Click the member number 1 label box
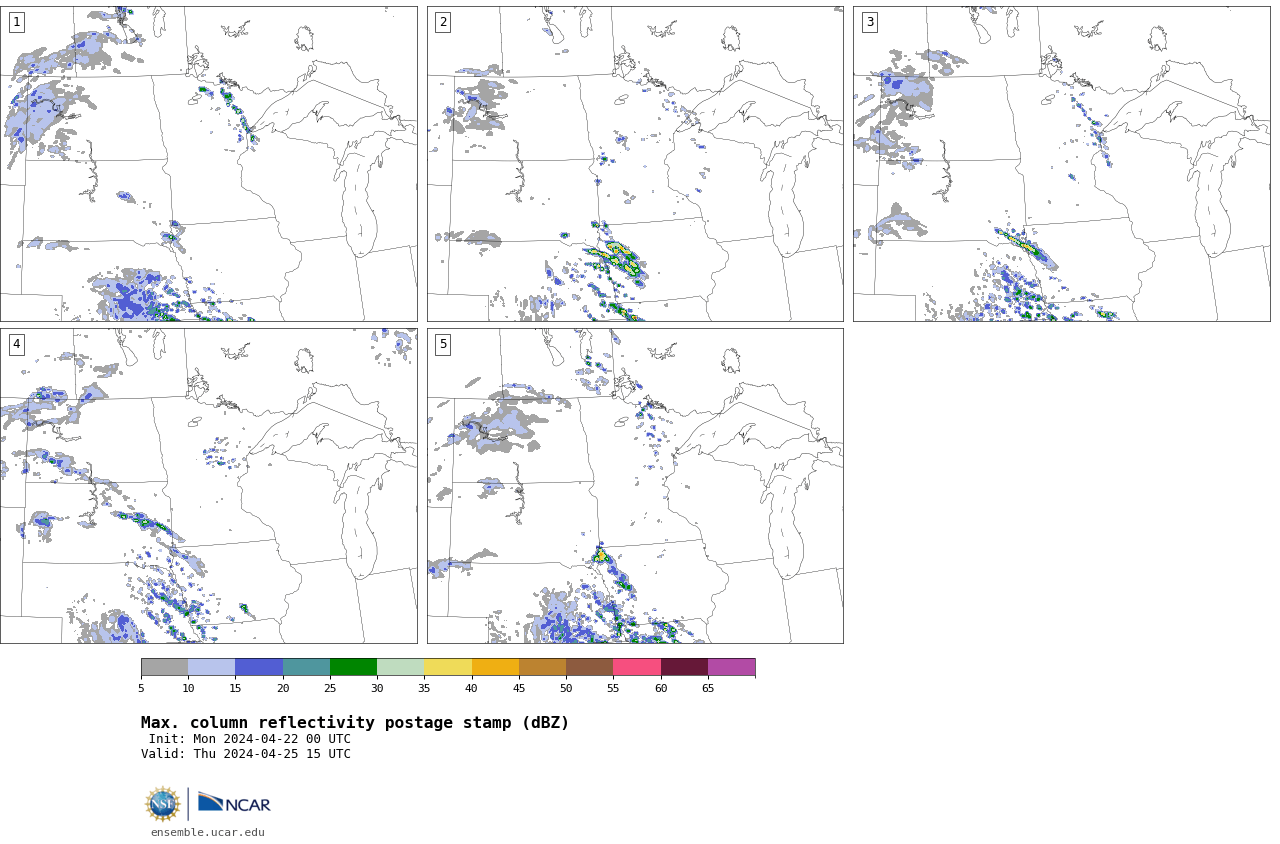 pyautogui.click(x=16, y=22)
